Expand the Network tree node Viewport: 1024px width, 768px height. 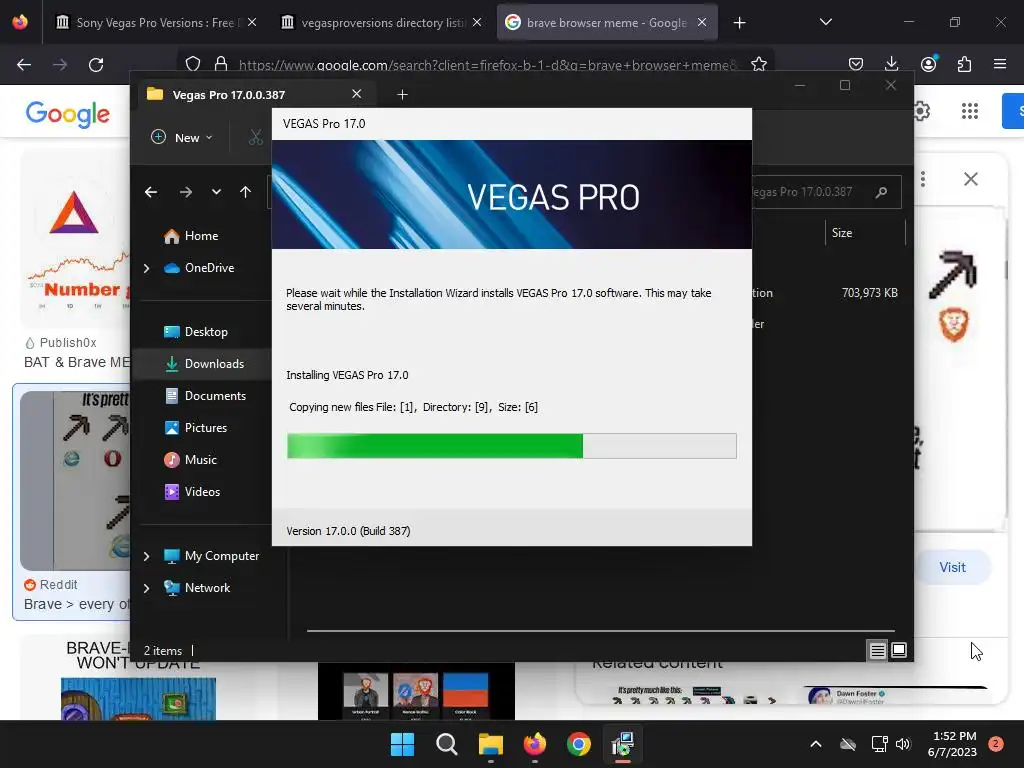click(146, 588)
